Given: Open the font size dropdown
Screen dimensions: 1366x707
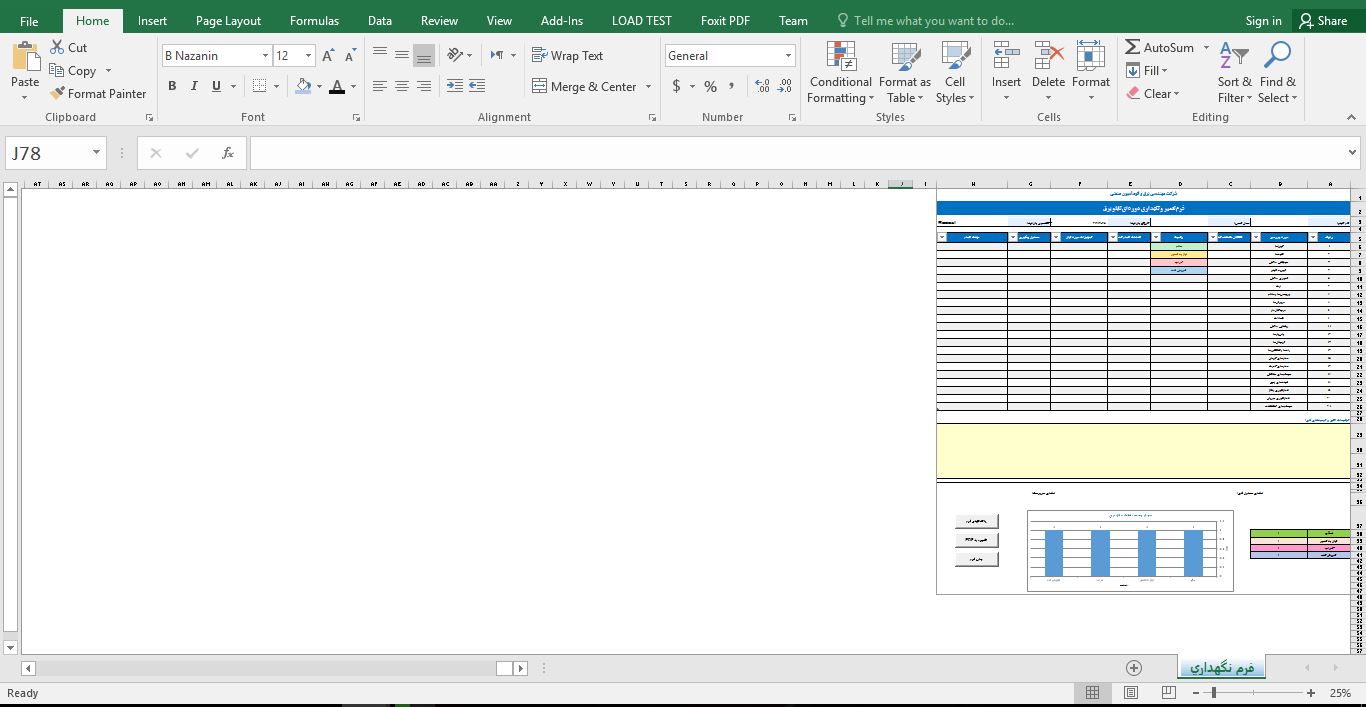Looking at the screenshot, I should pyautogui.click(x=308, y=56).
